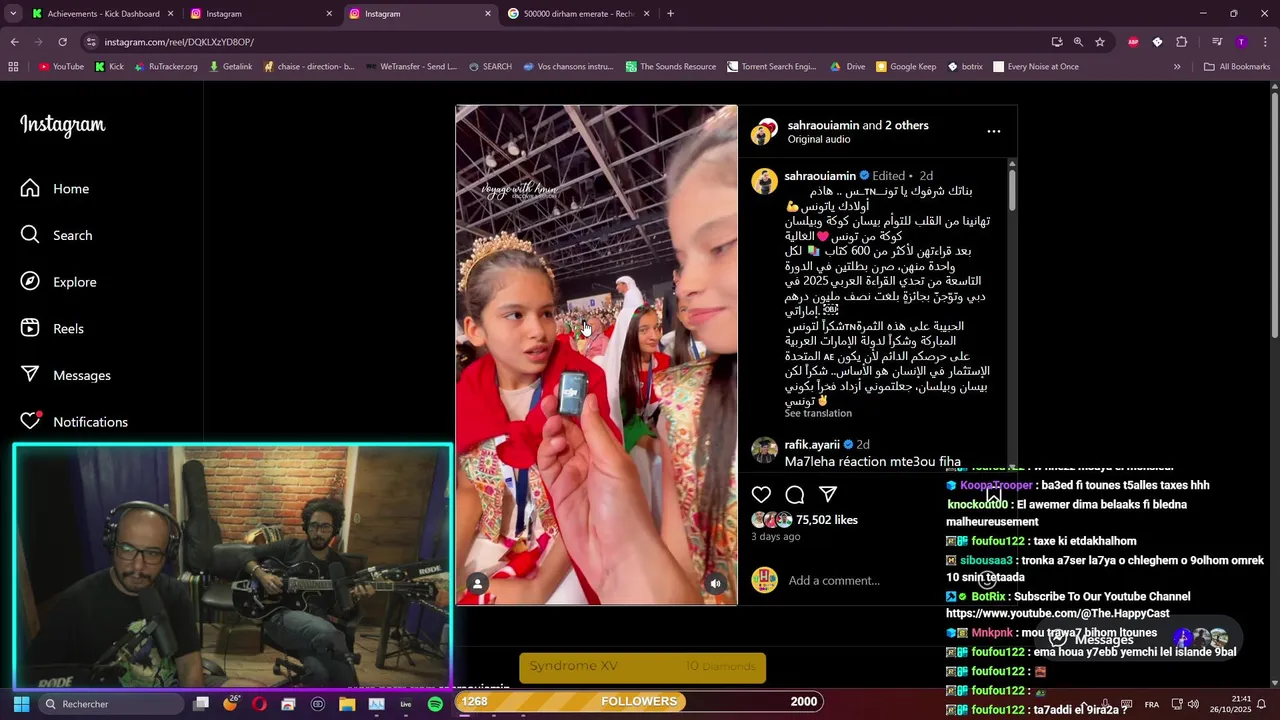The image size is (1280, 720).
Task: Open the Getalink bookmark
Action: pyautogui.click(x=229, y=67)
